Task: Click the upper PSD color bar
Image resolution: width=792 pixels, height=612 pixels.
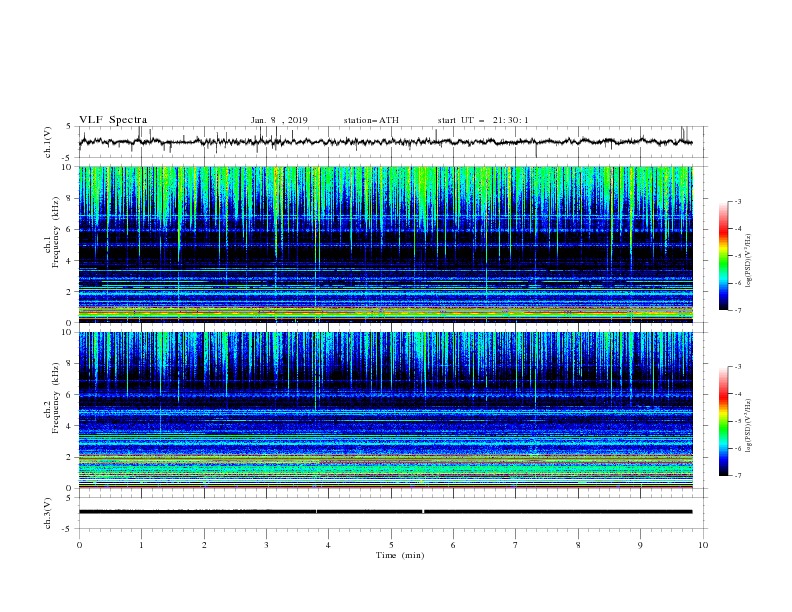Action: coord(724,256)
